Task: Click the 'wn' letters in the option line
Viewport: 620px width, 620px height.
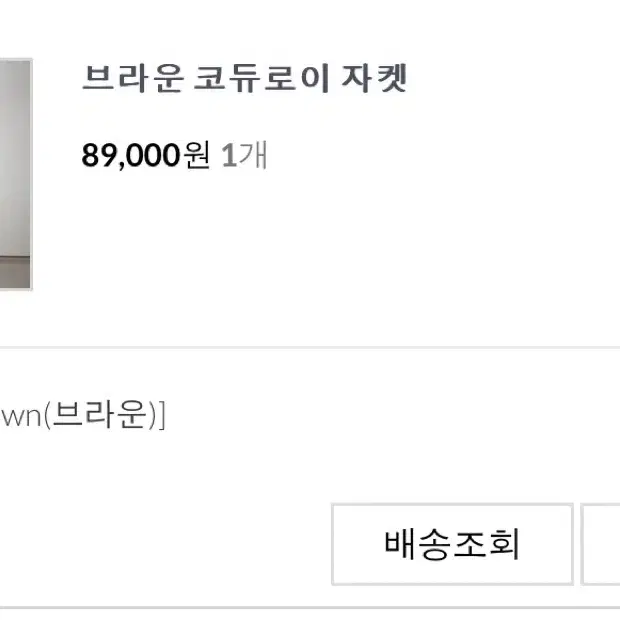Action: click(x=21, y=417)
